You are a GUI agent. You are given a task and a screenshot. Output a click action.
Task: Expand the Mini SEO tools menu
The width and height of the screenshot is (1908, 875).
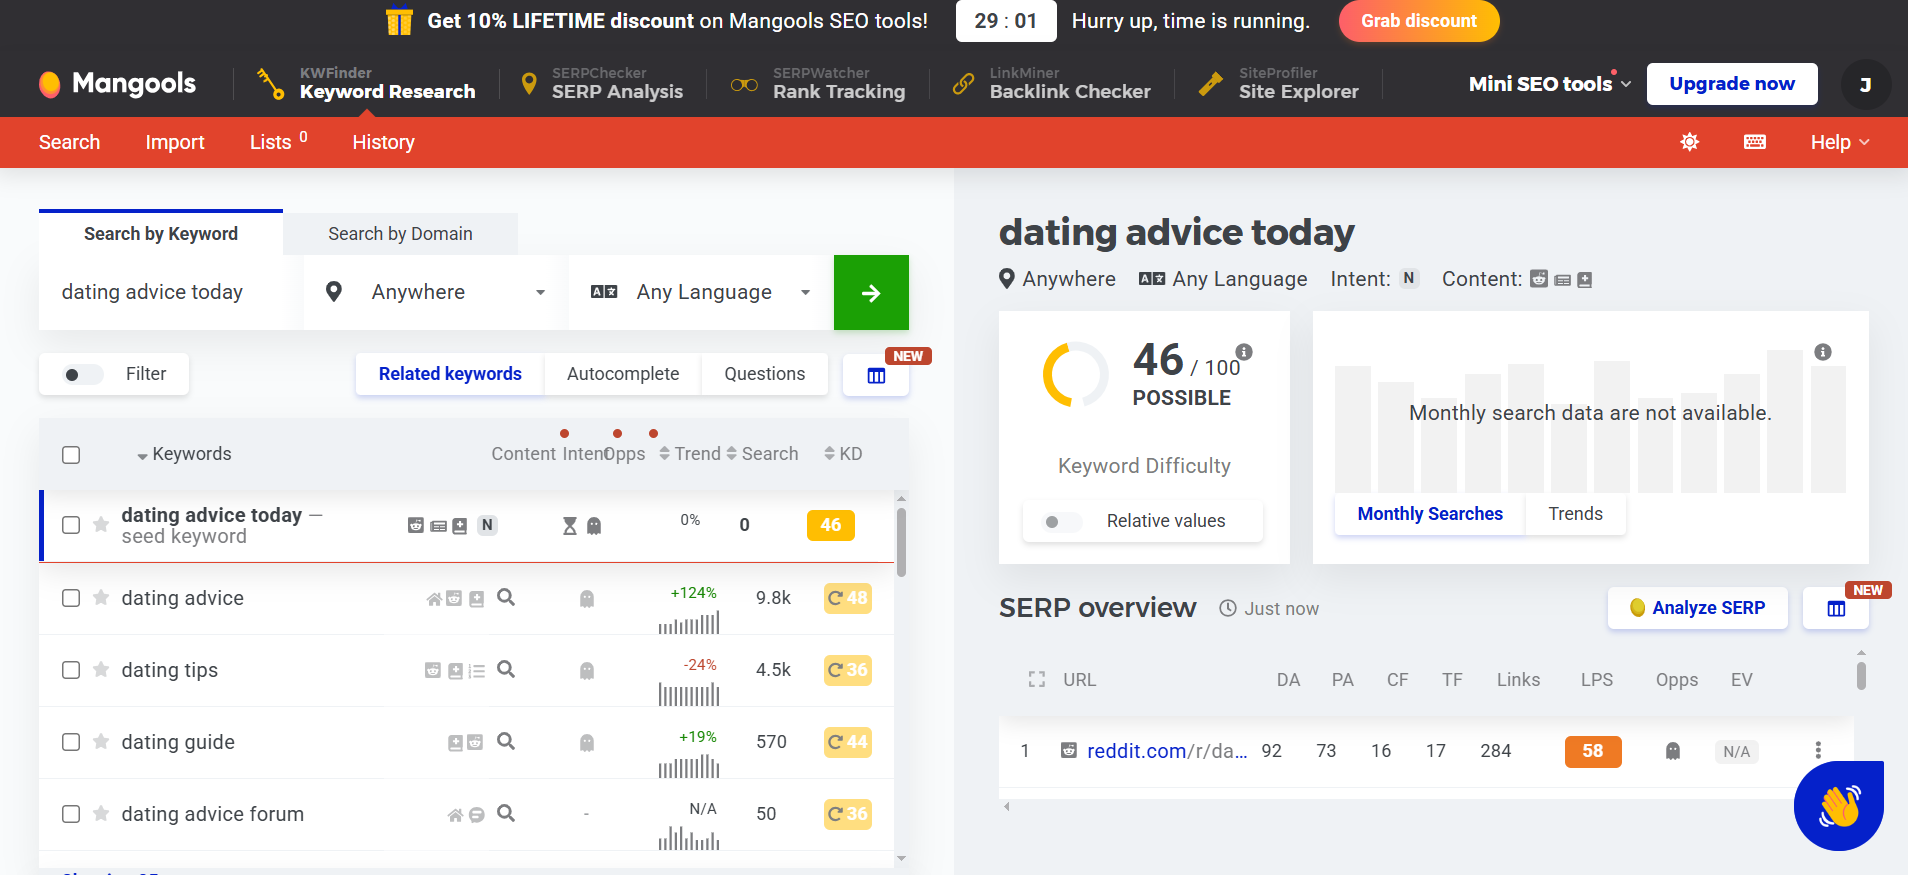pyautogui.click(x=1550, y=84)
